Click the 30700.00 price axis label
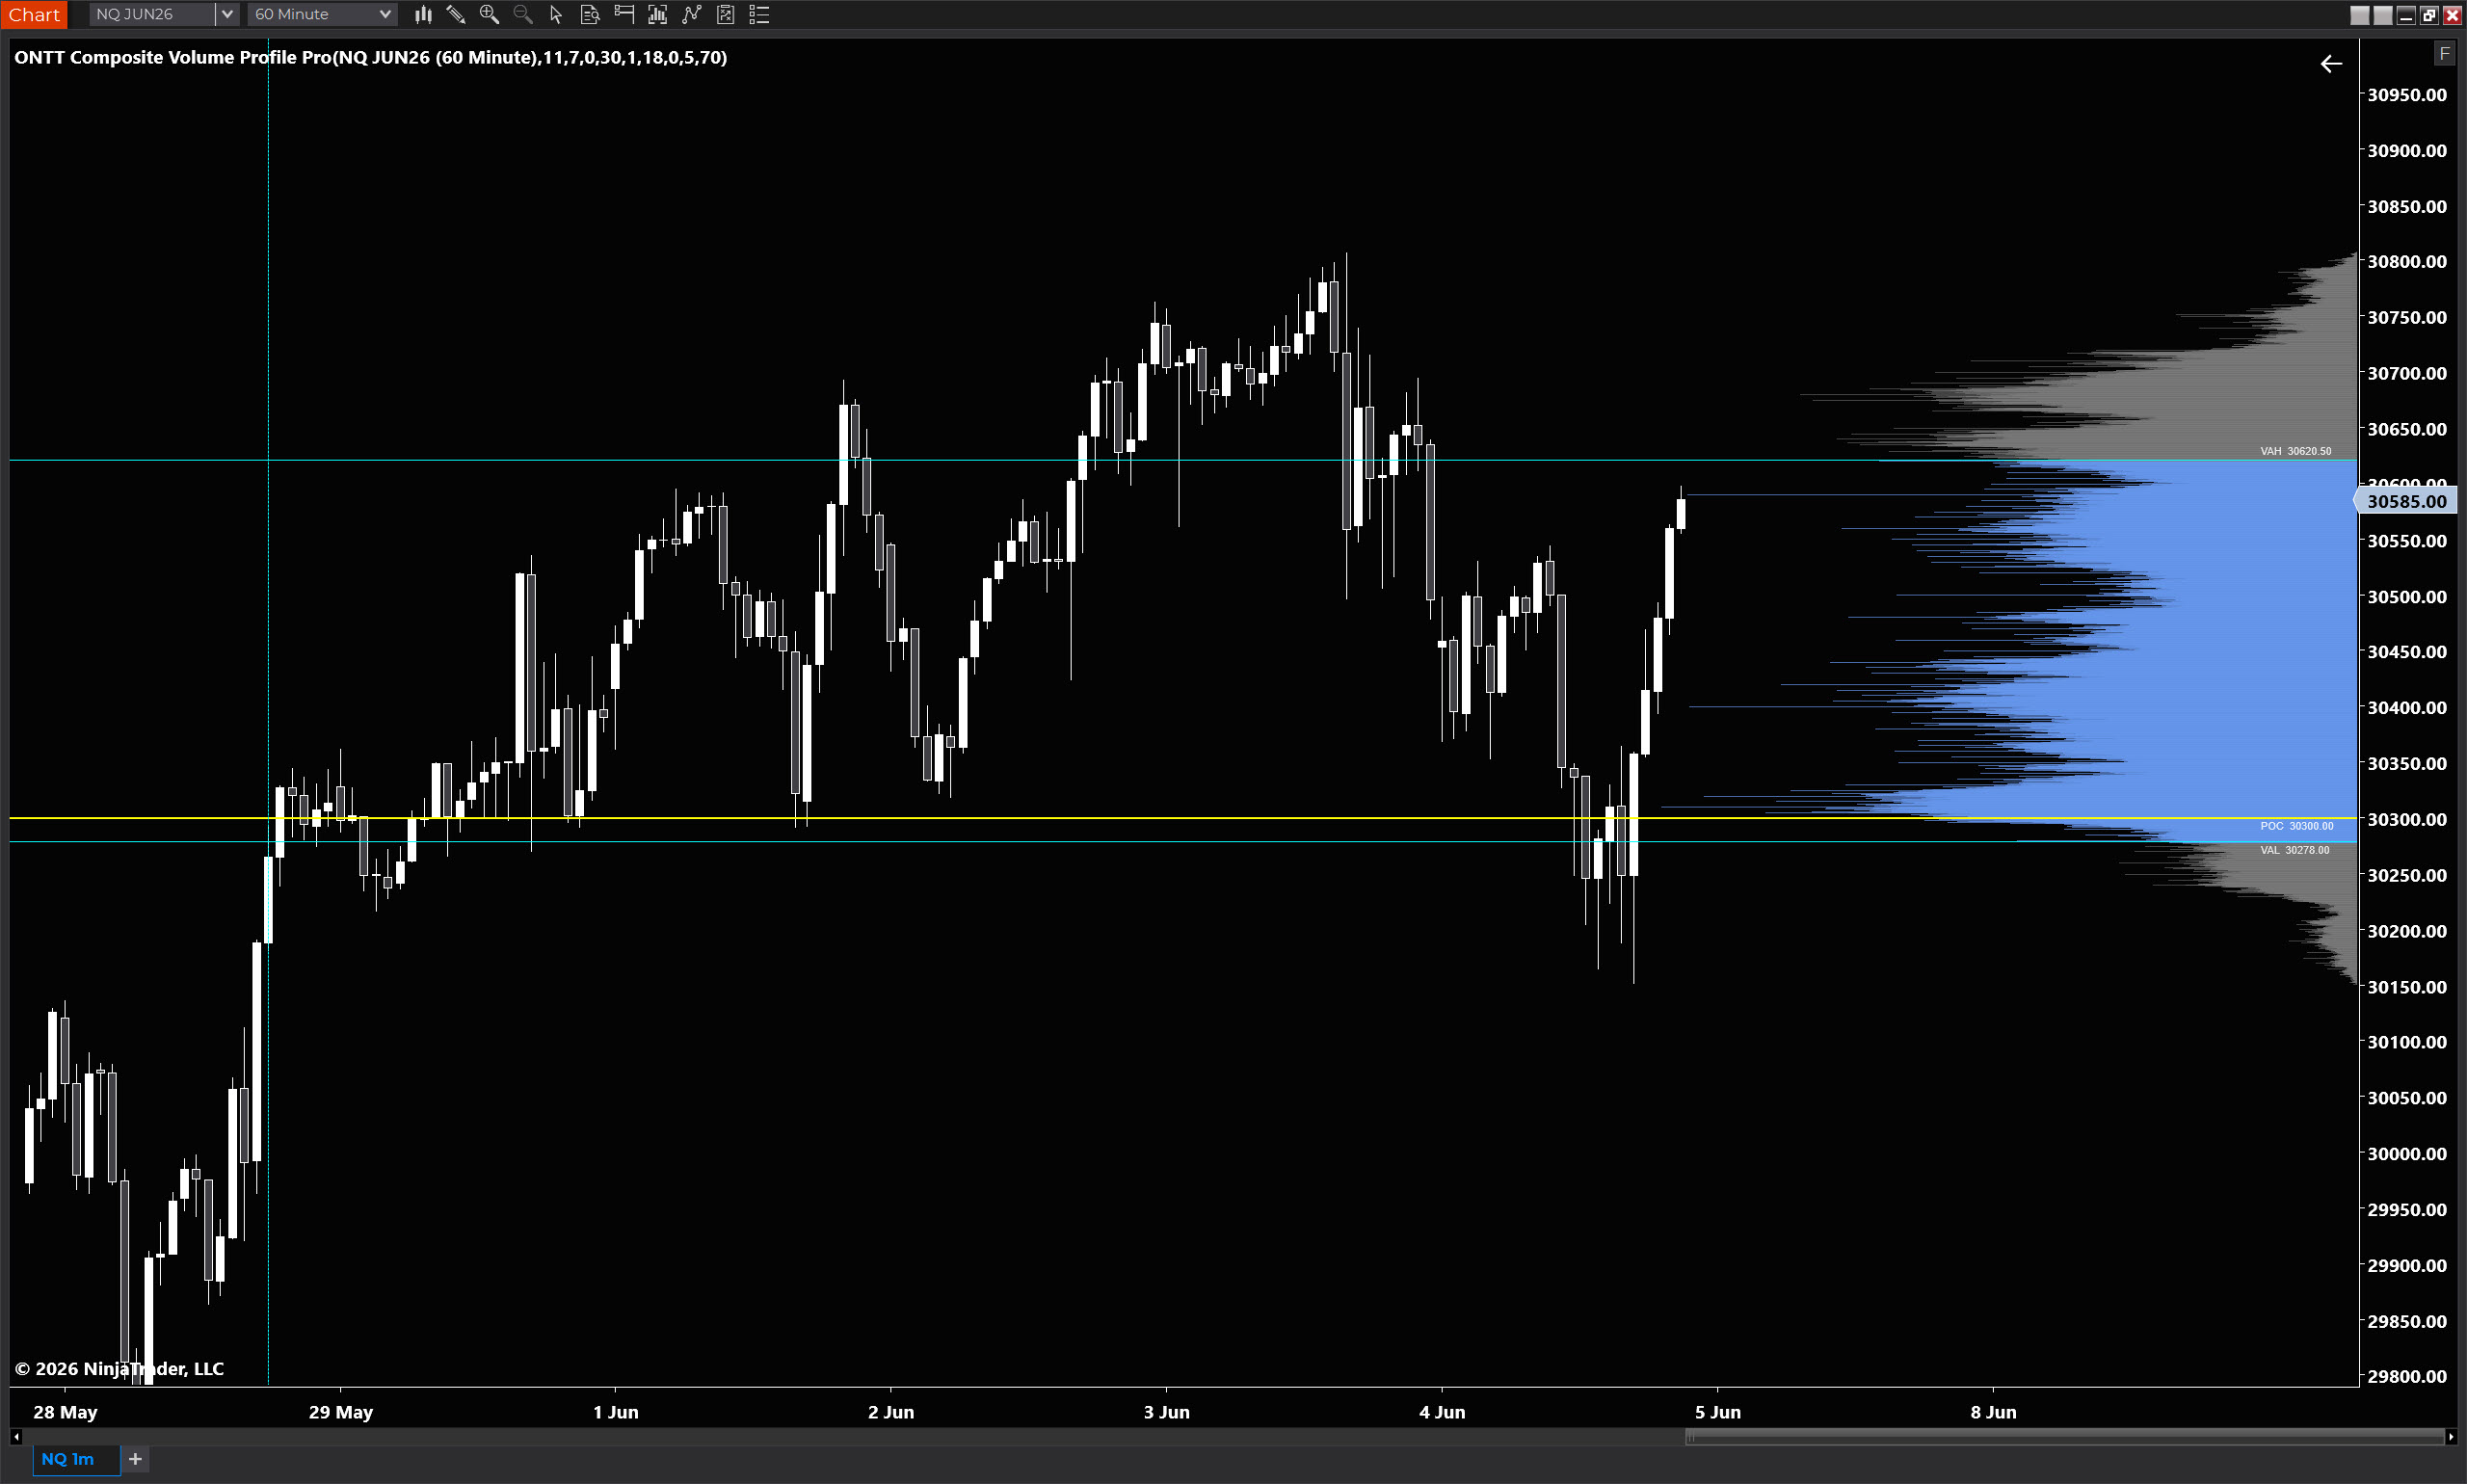 [x=2407, y=373]
